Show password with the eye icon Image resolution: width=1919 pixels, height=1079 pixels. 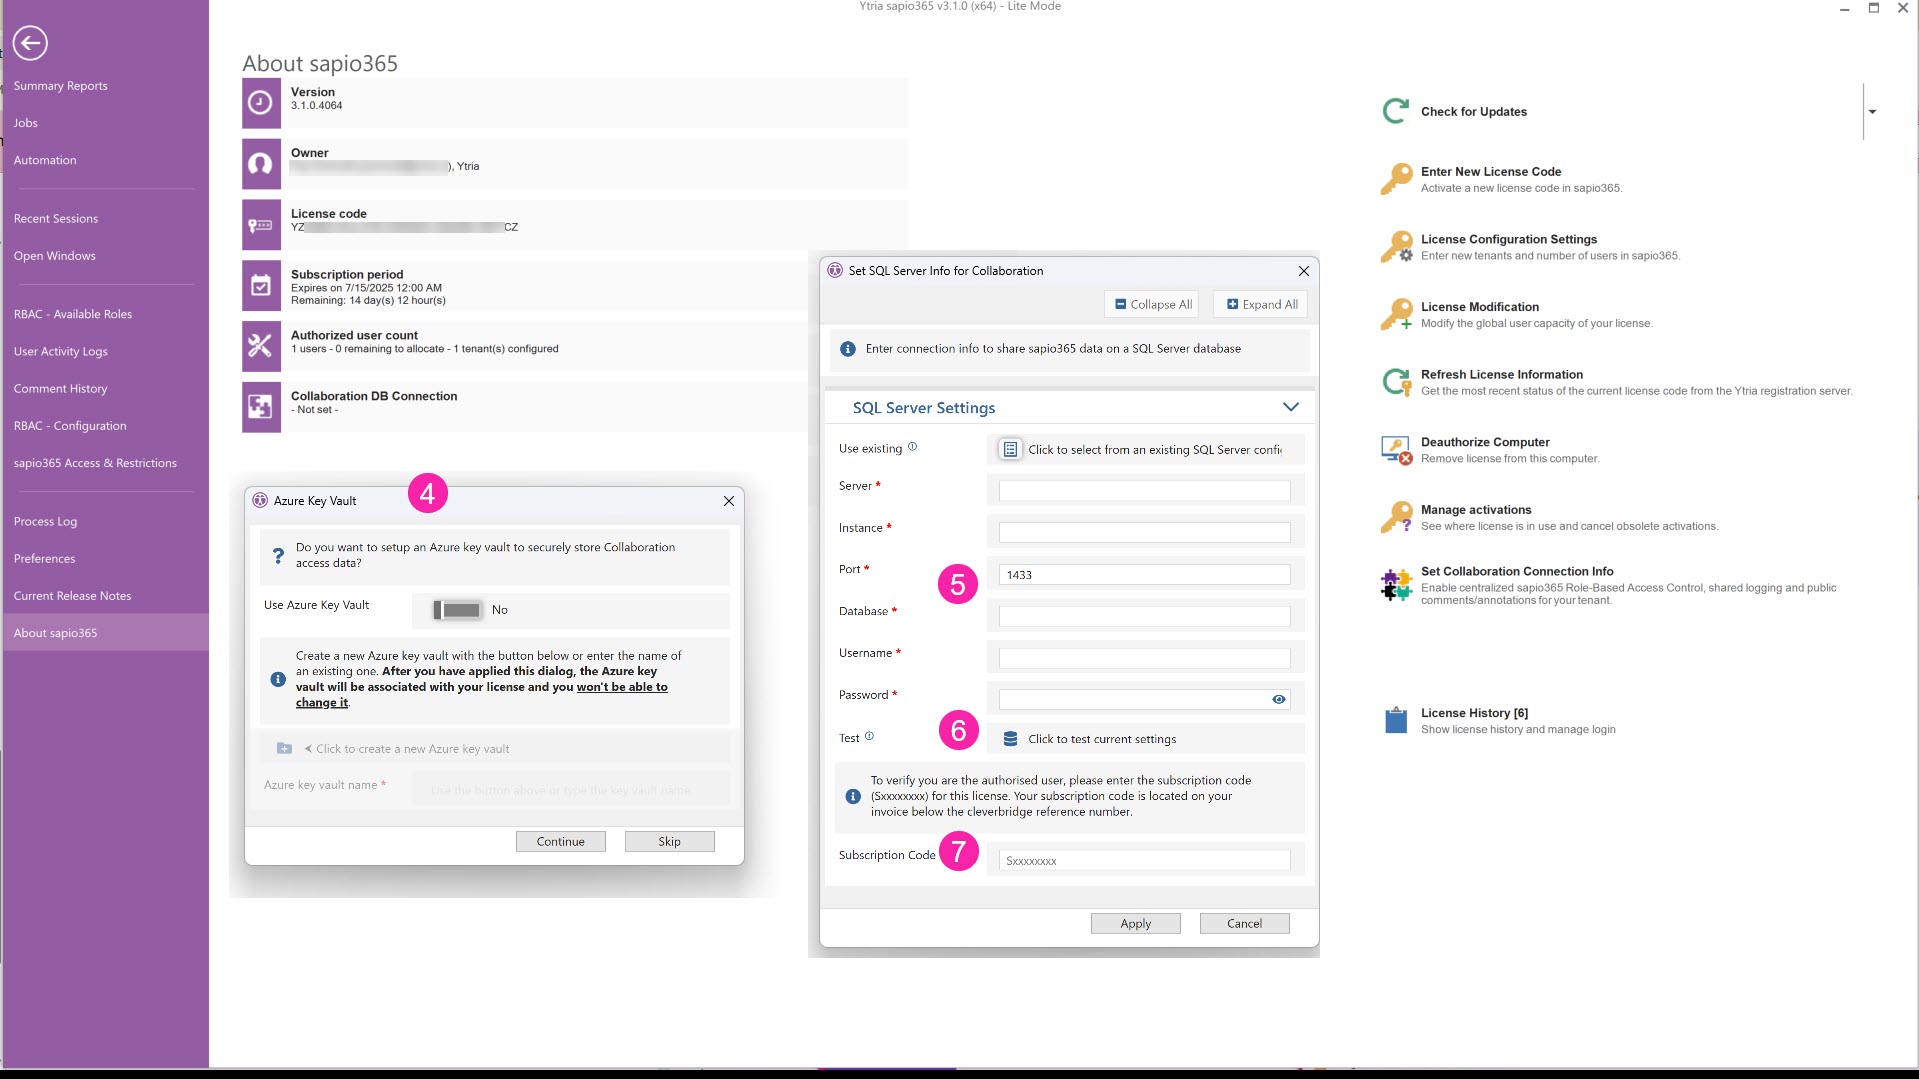[x=1278, y=700]
